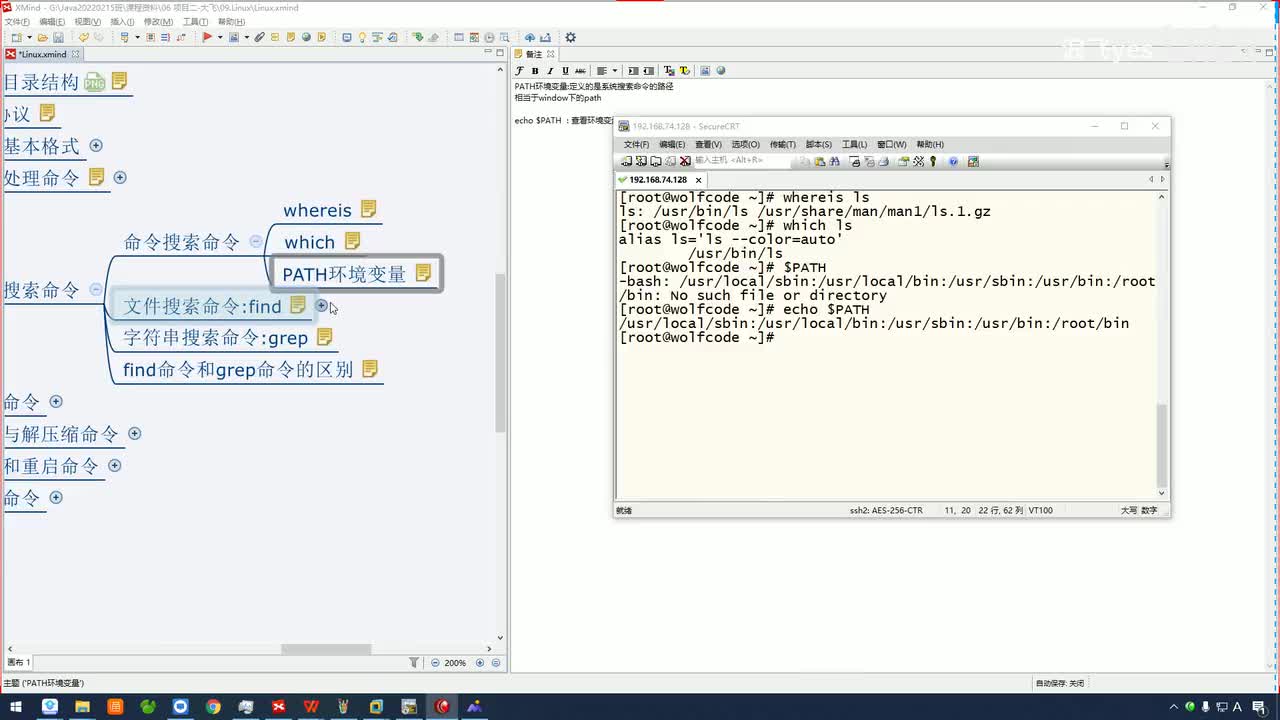
Task: Open the 选项 menu in SecureCRT
Action: pyautogui.click(x=745, y=145)
